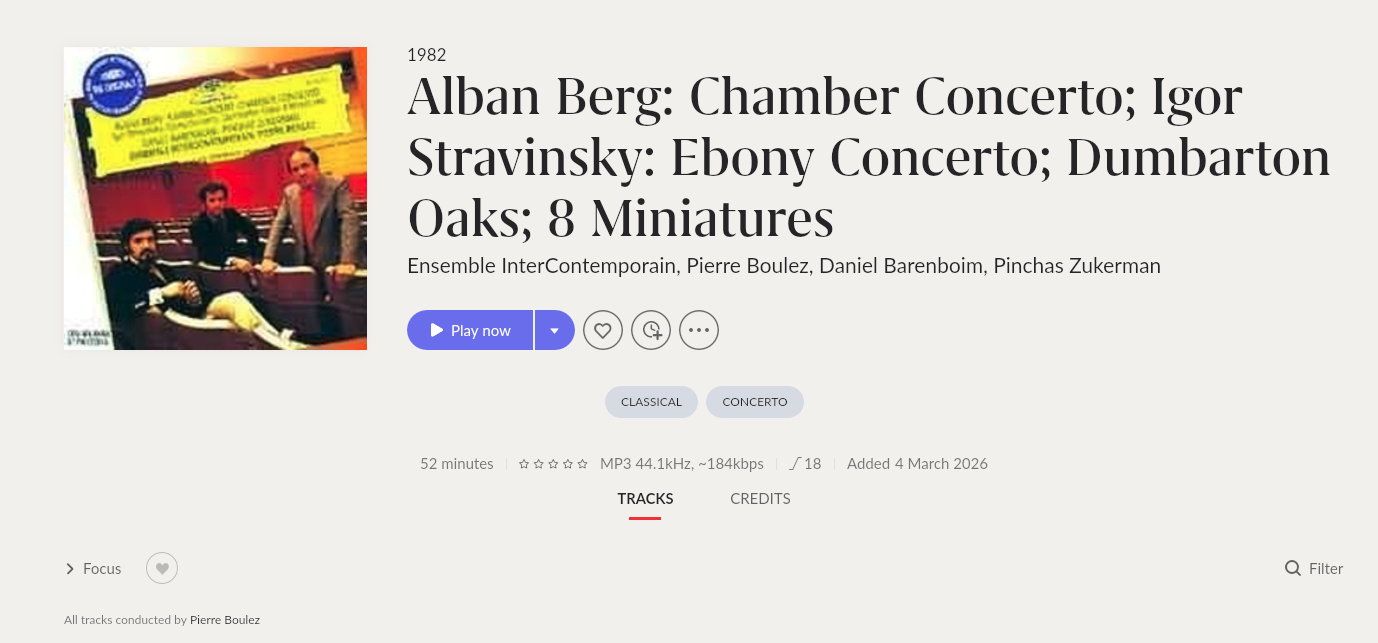1378x643 pixels.
Task: Switch to the TRACKS tab
Action: [x=645, y=499]
